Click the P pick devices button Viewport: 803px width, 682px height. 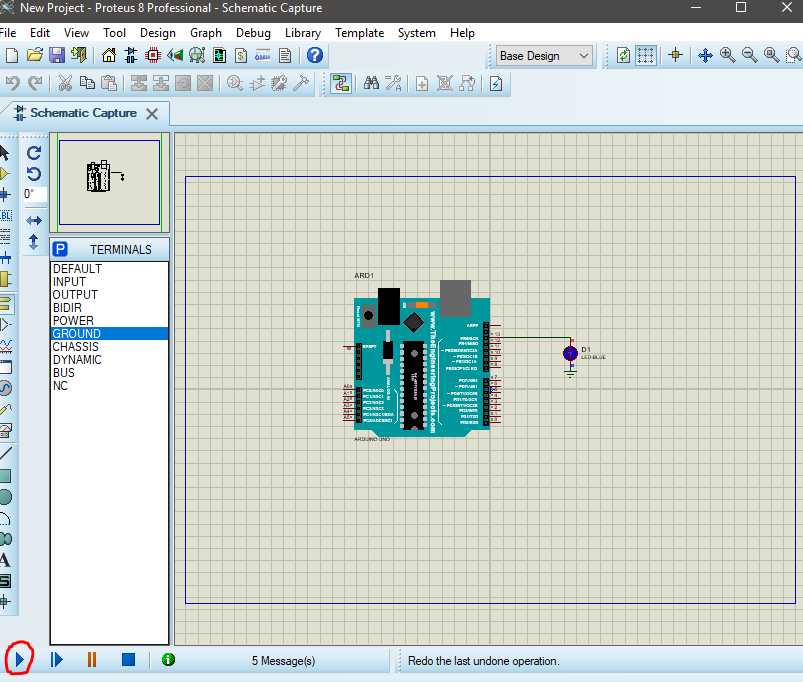coord(60,249)
